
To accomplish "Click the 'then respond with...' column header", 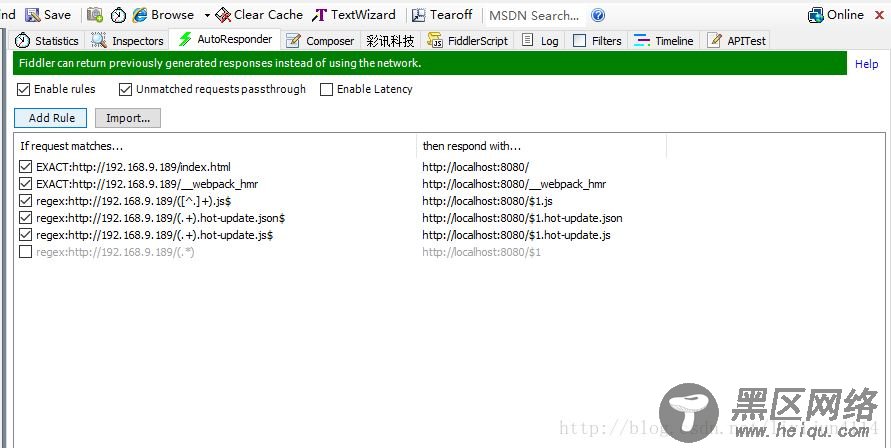I will pos(542,146).
